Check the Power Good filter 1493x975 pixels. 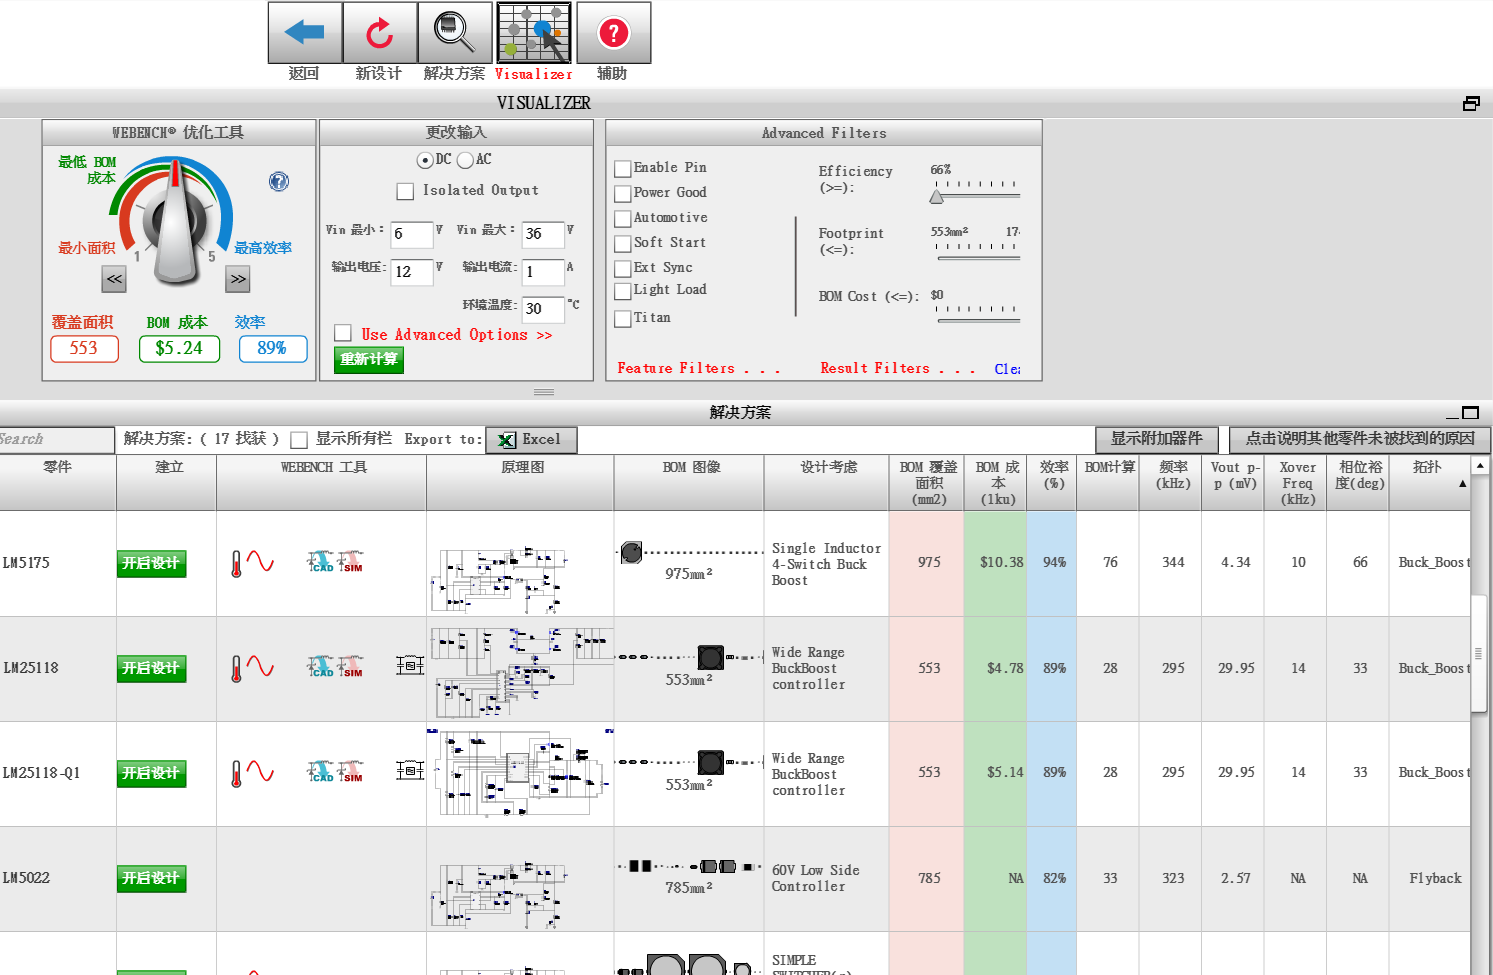(623, 194)
